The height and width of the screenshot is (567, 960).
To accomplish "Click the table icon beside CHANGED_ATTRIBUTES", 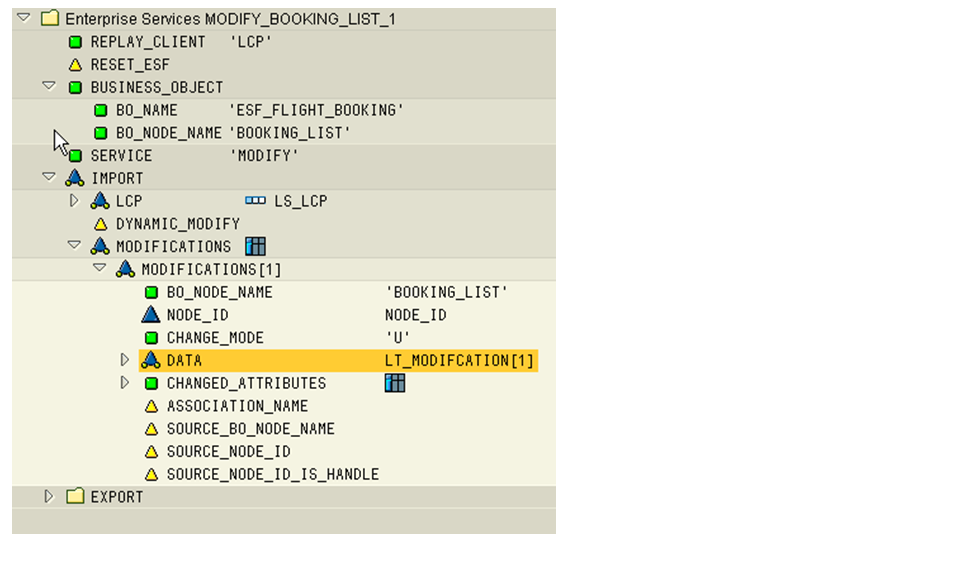I will tap(395, 383).
